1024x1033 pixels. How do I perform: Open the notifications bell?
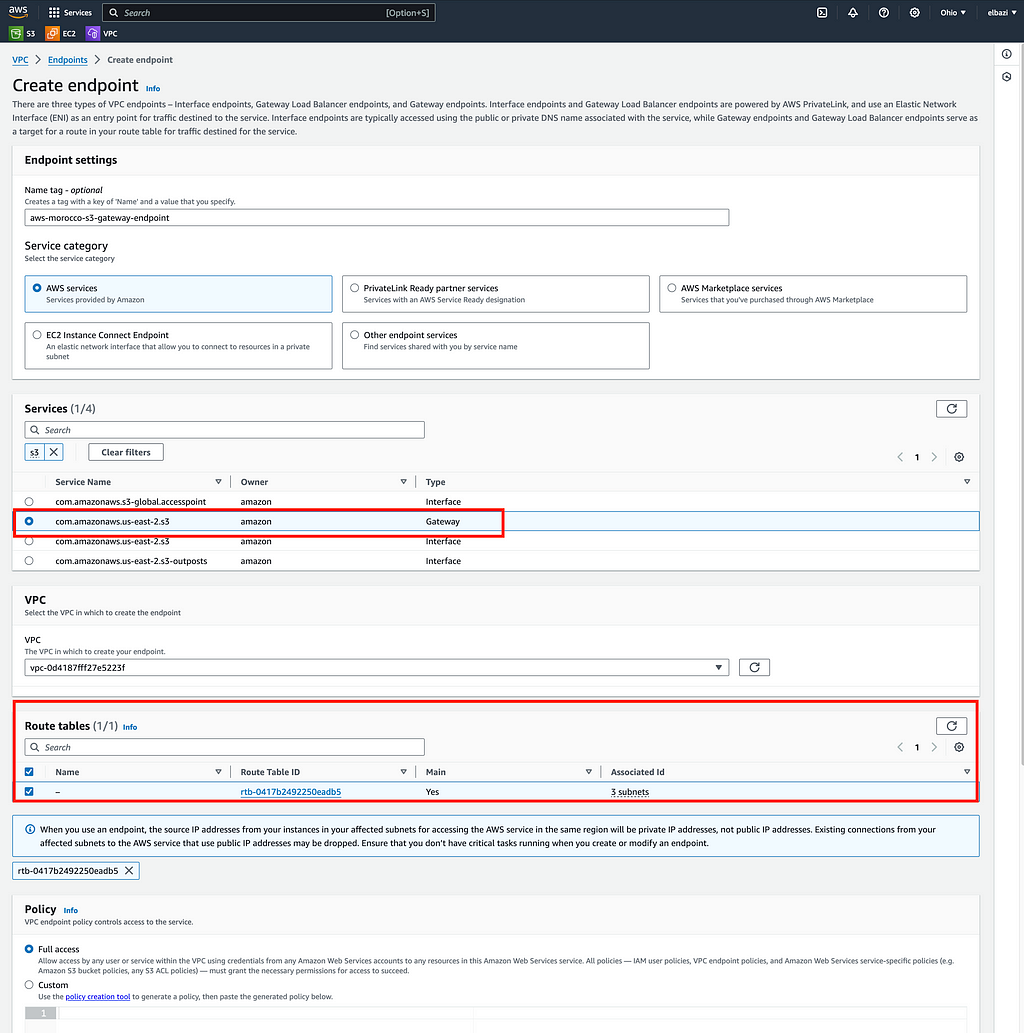(x=853, y=13)
